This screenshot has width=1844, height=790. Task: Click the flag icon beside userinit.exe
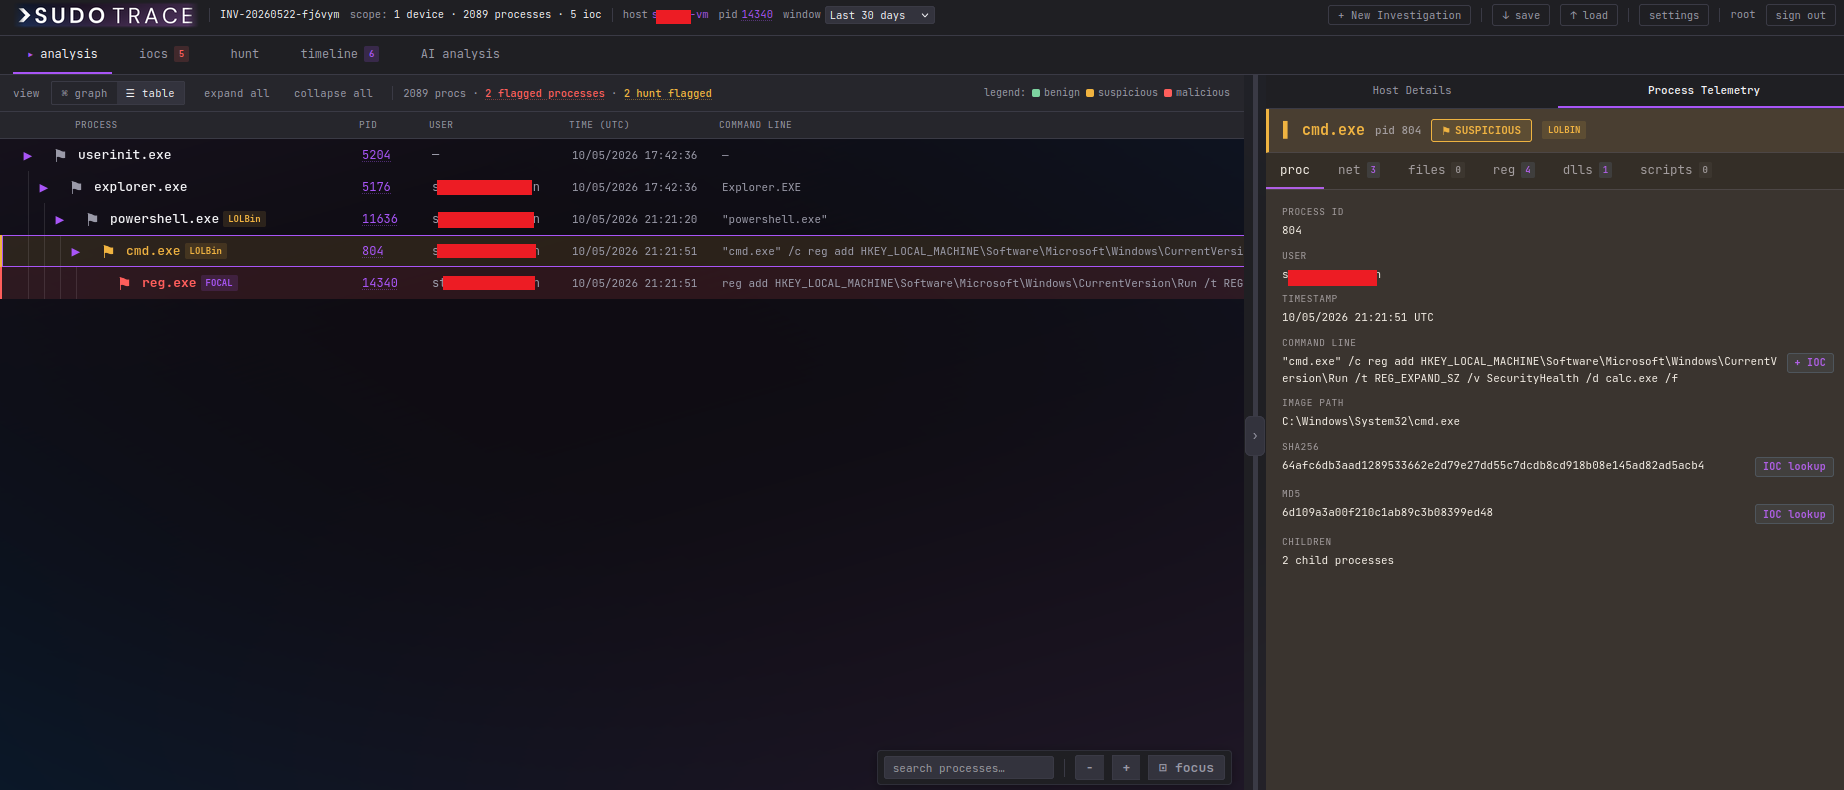(x=60, y=155)
